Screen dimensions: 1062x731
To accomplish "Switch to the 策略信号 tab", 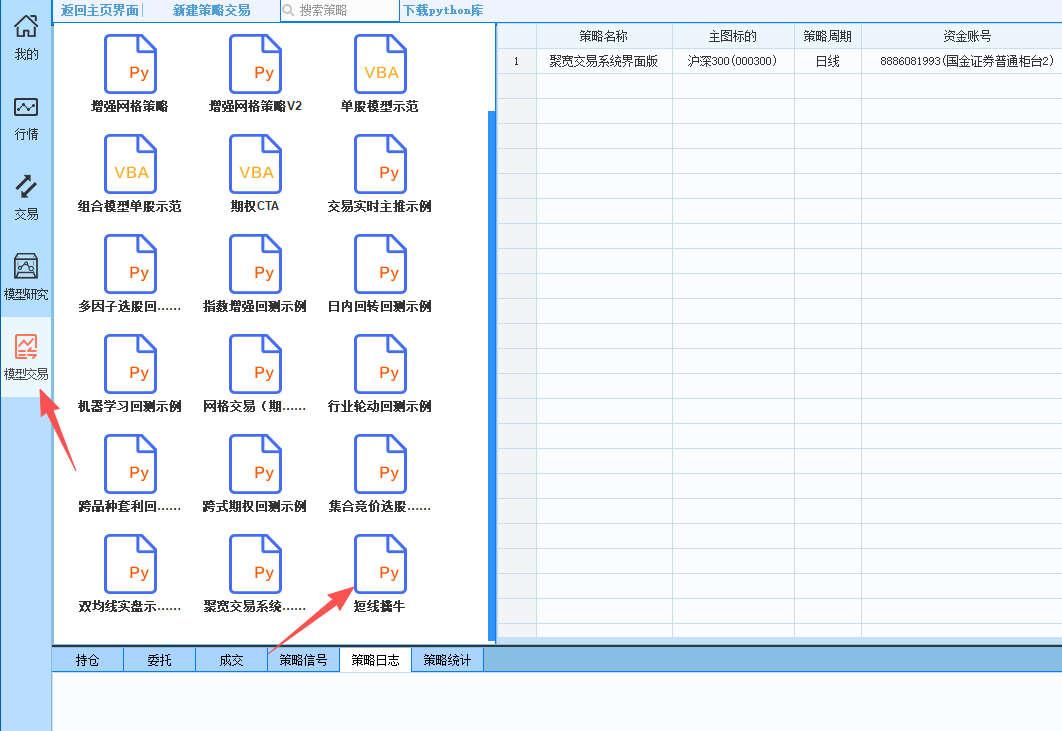I will (303, 660).
